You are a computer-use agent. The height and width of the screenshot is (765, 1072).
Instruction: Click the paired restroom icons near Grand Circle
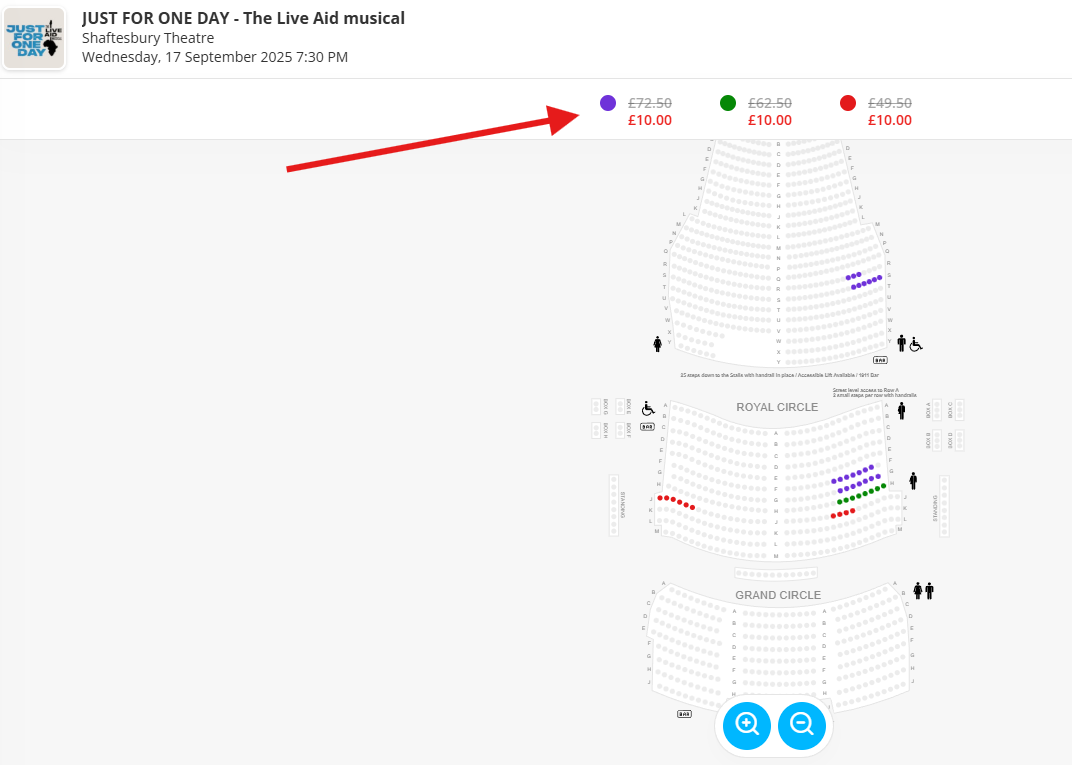click(924, 591)
